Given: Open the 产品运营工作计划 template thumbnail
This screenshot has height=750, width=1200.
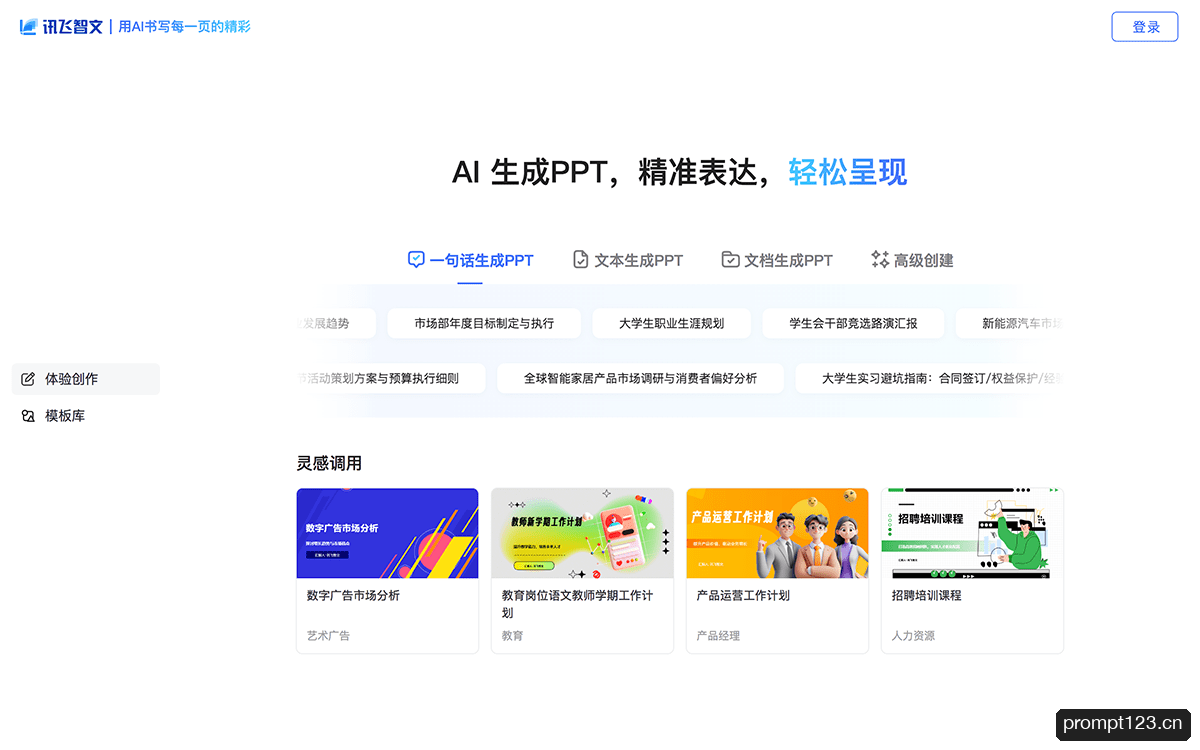Looking at the screenshot, I should pos(777,533).
